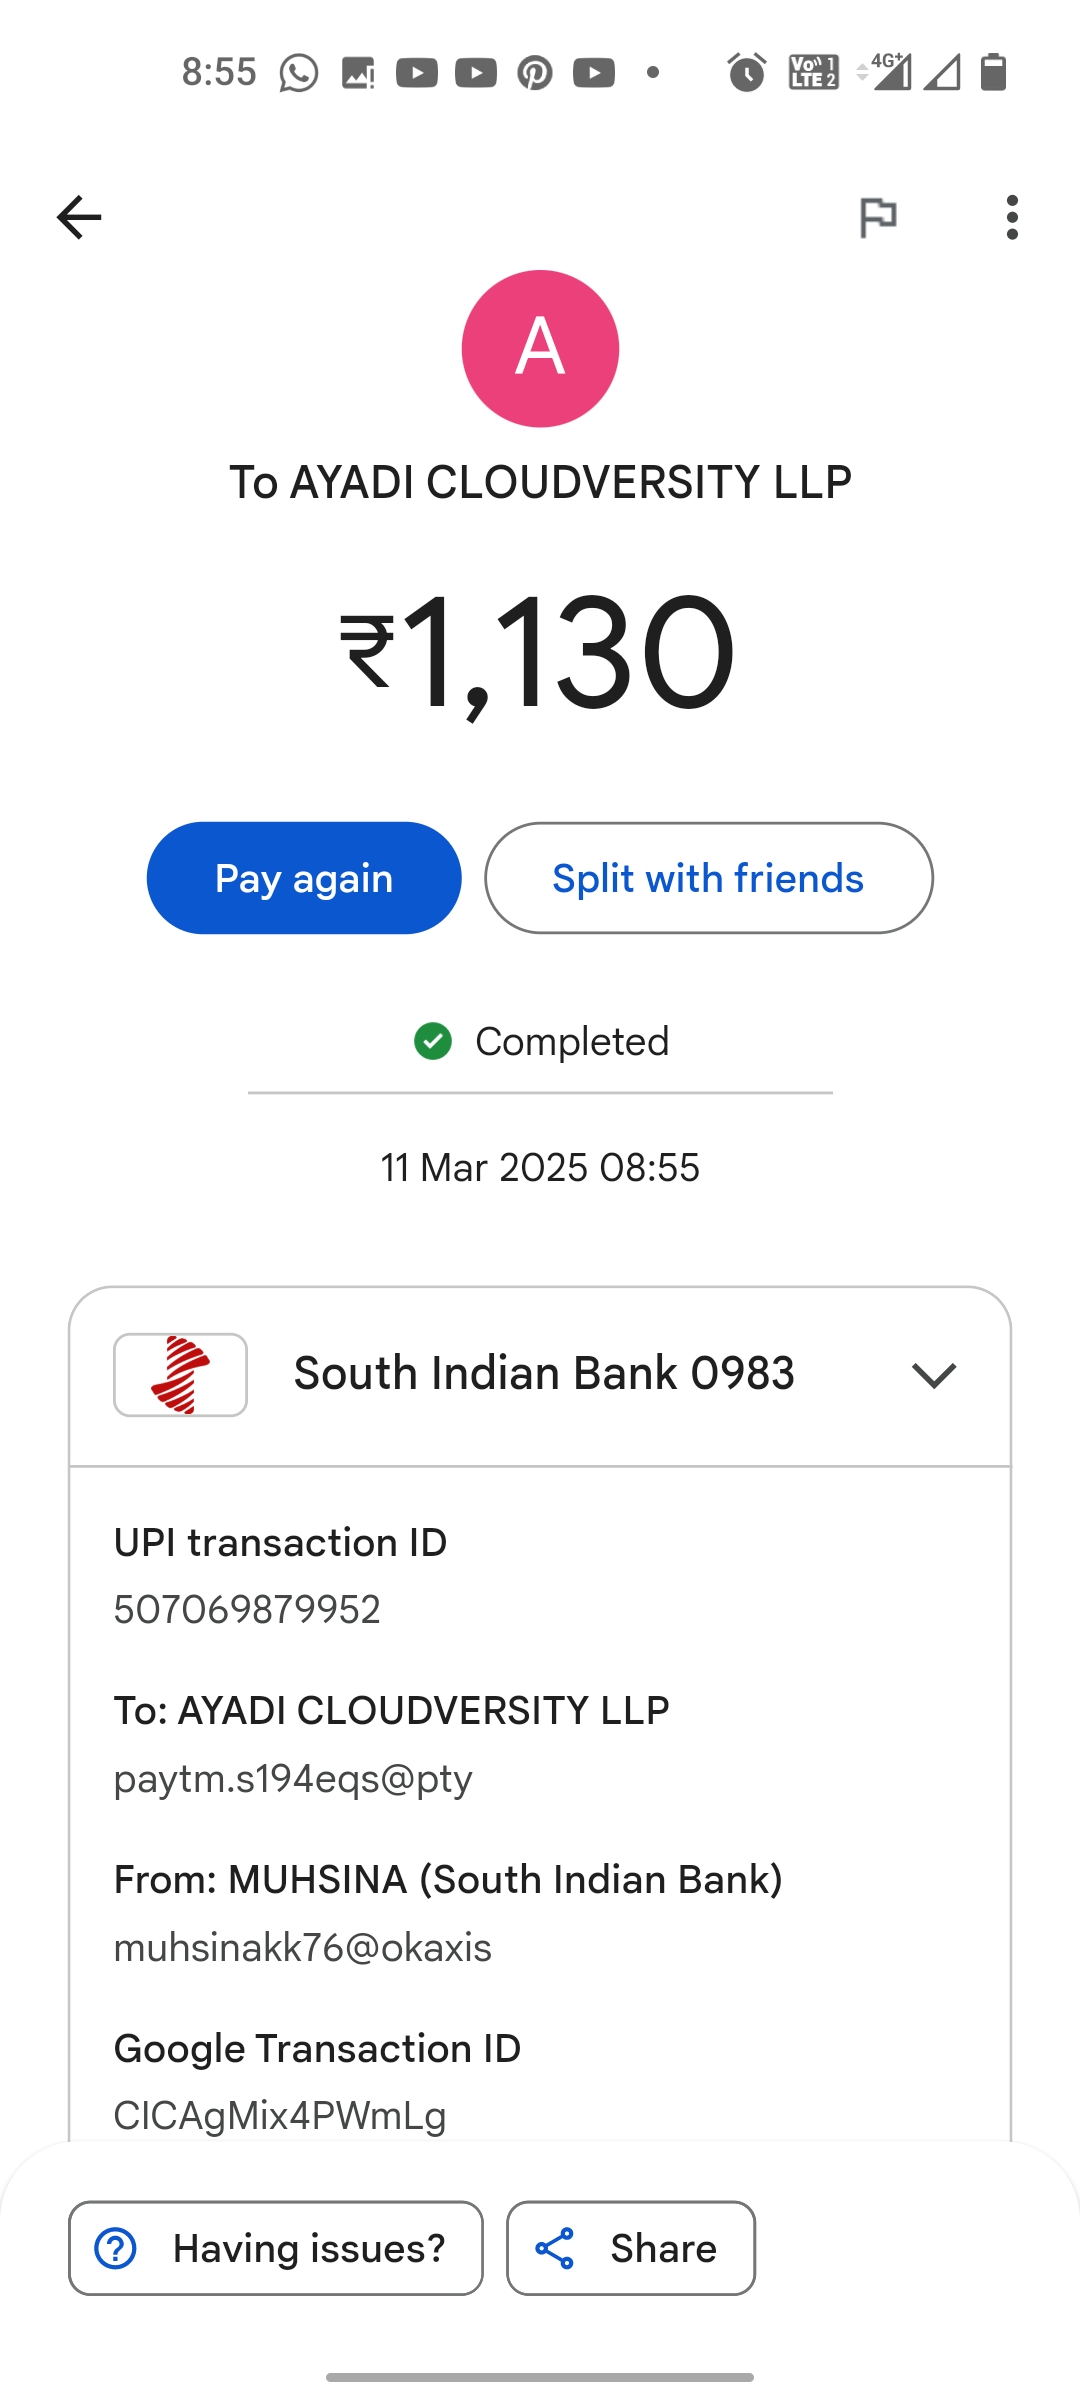
Task: Tap the Pinterest status bar notification icon
Action: point(535,73)
